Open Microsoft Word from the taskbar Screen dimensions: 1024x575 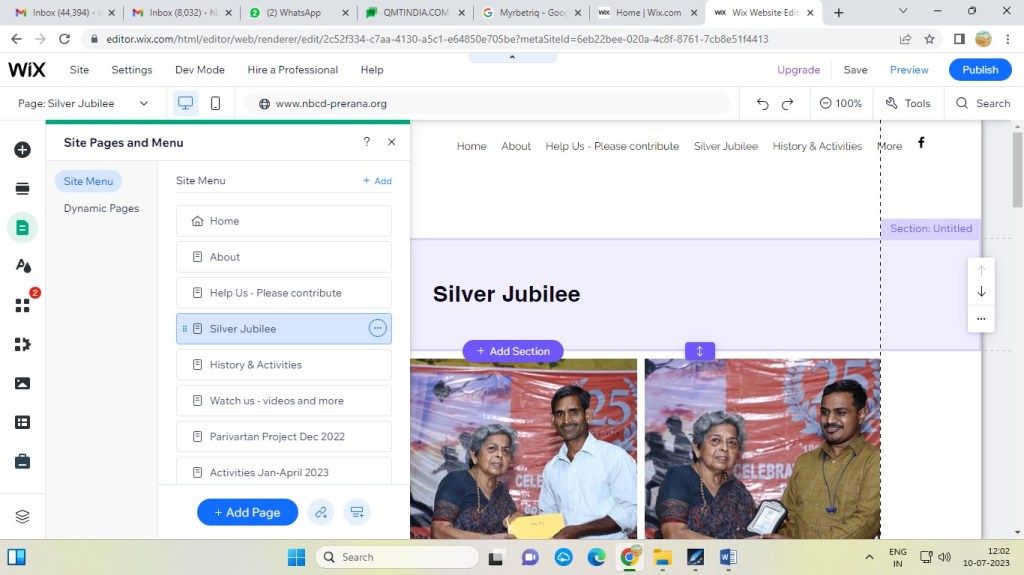coord(727,557)
